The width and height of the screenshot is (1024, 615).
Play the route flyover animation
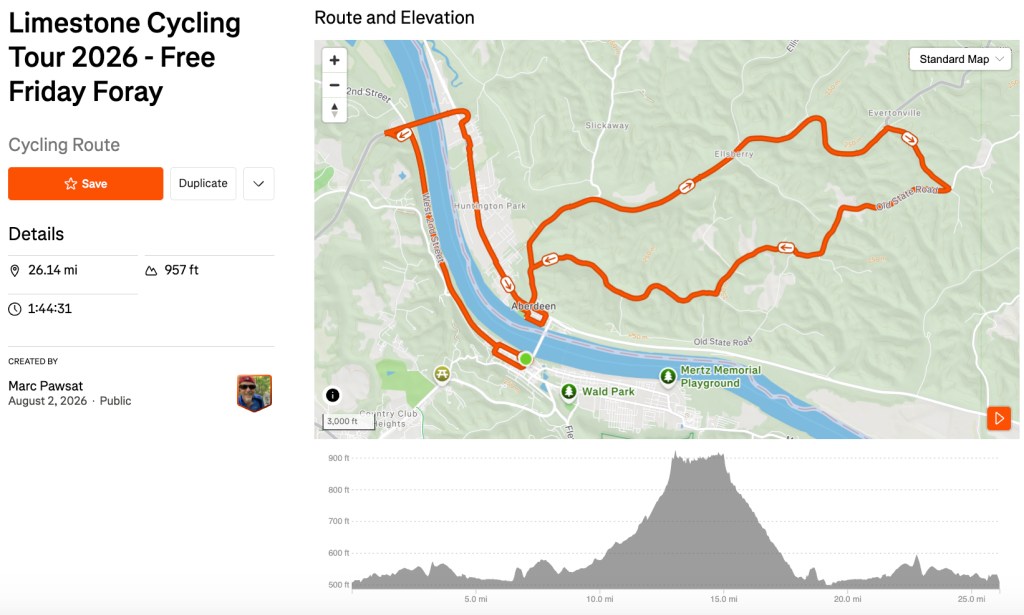[999, 418]
